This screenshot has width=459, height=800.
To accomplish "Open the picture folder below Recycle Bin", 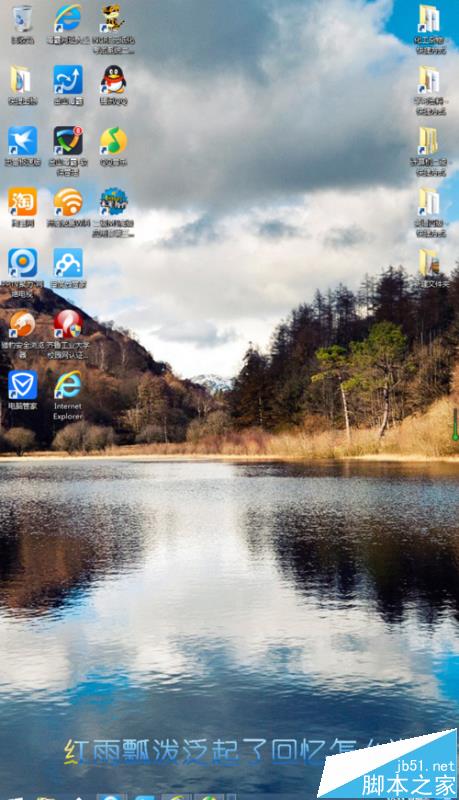I will (x=22, y=82).
